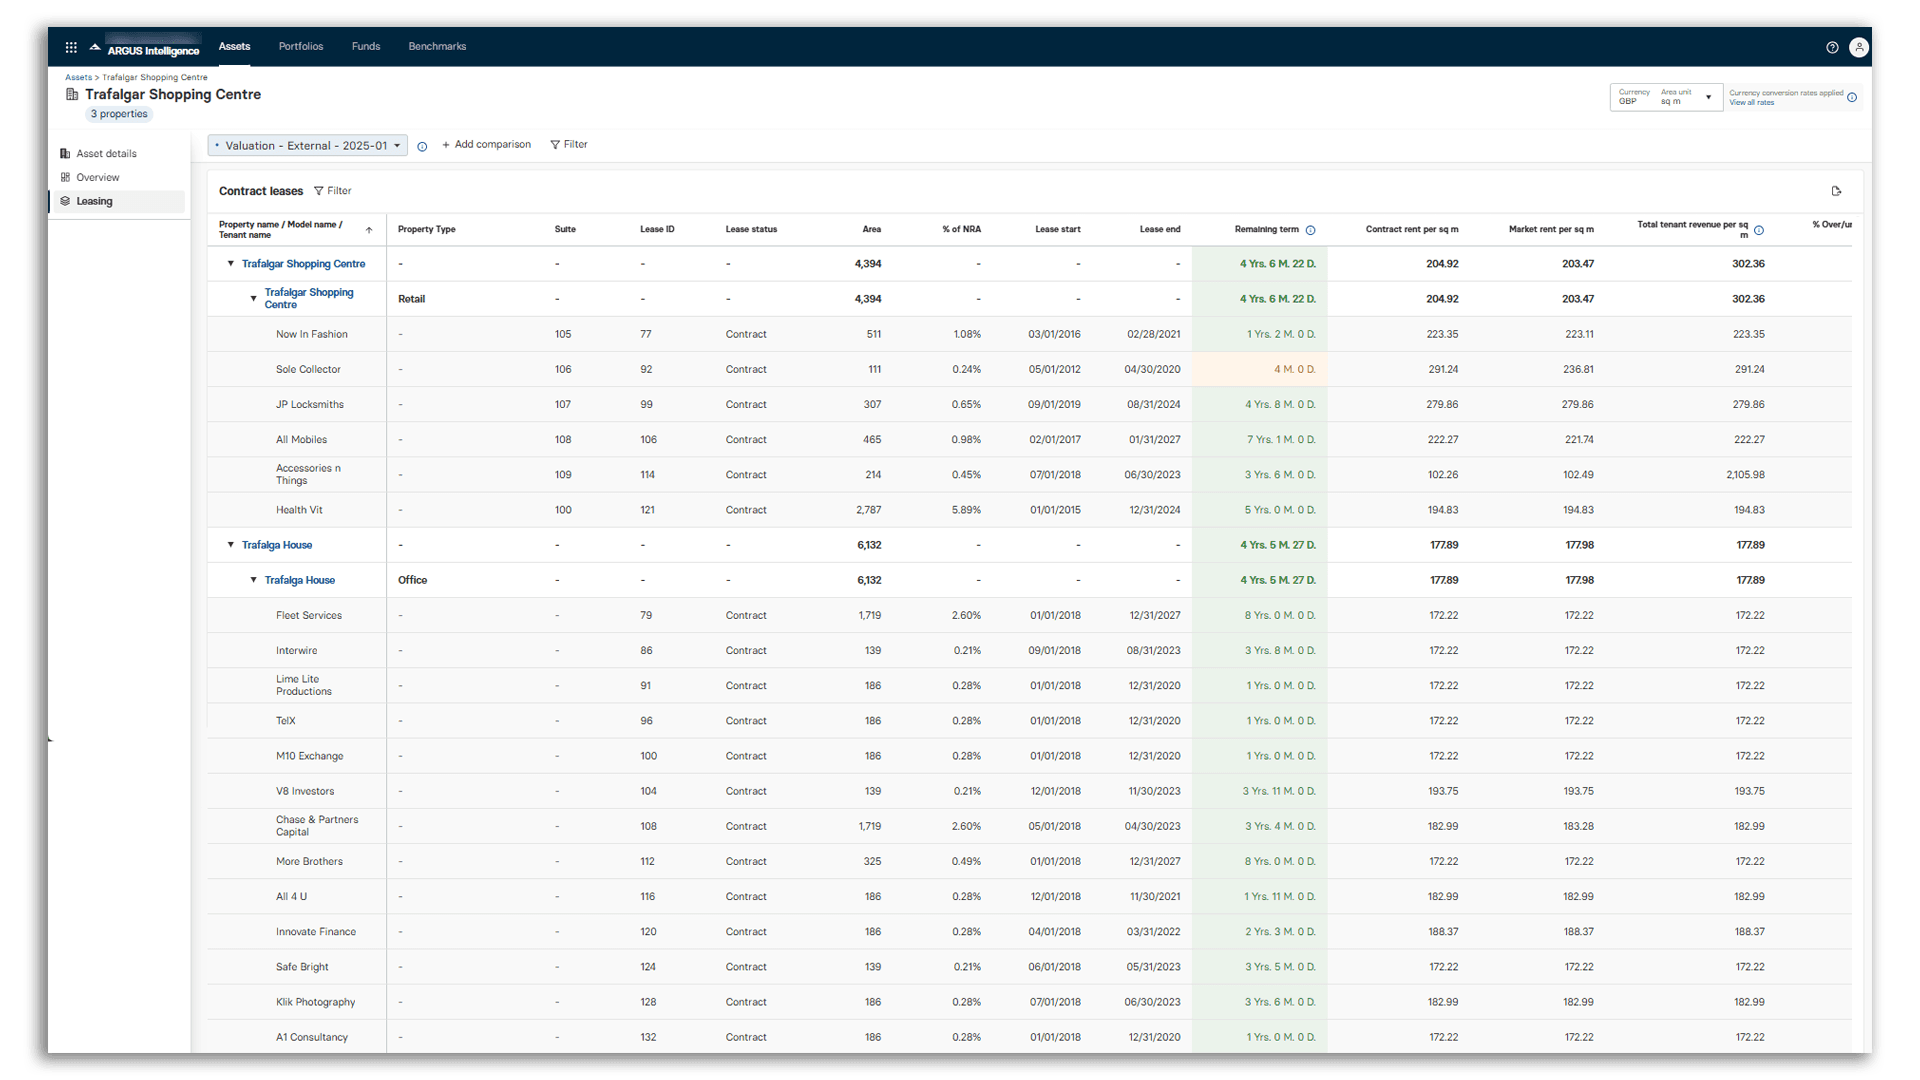Image resolution: width=1920 pixels, height=1080 pixels.
Task: Switch to the Portfolios tab
Action: pyautogui.click(x=300, y=46)
